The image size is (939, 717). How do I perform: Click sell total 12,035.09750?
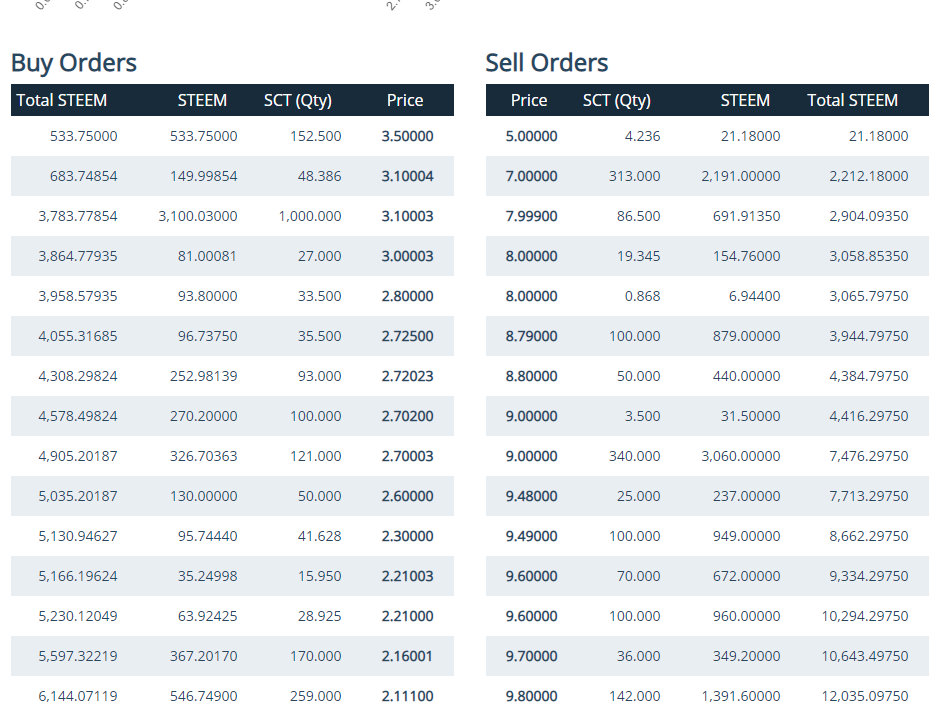865,696
